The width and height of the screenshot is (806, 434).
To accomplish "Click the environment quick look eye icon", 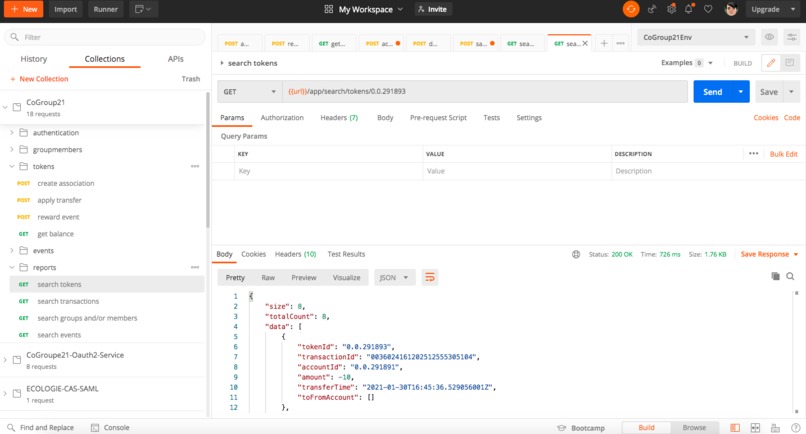I will coord(769,37).
